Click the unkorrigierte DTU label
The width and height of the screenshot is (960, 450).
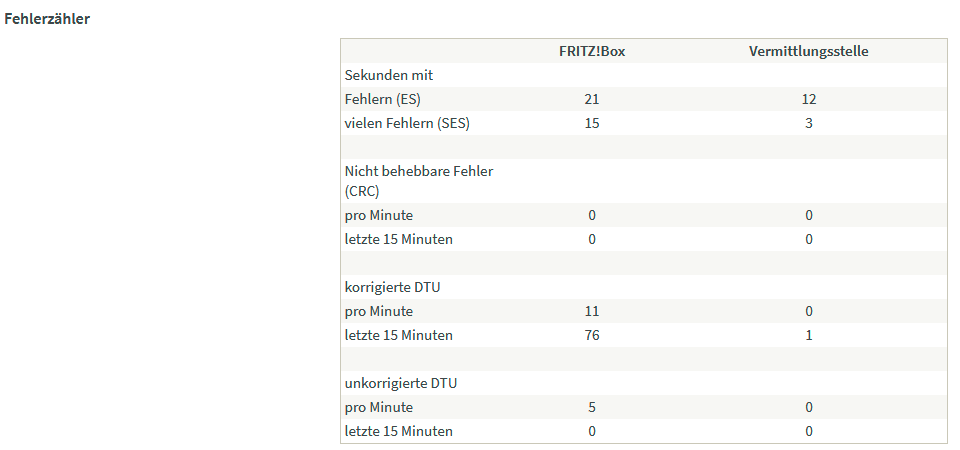(x=400, y=383)
